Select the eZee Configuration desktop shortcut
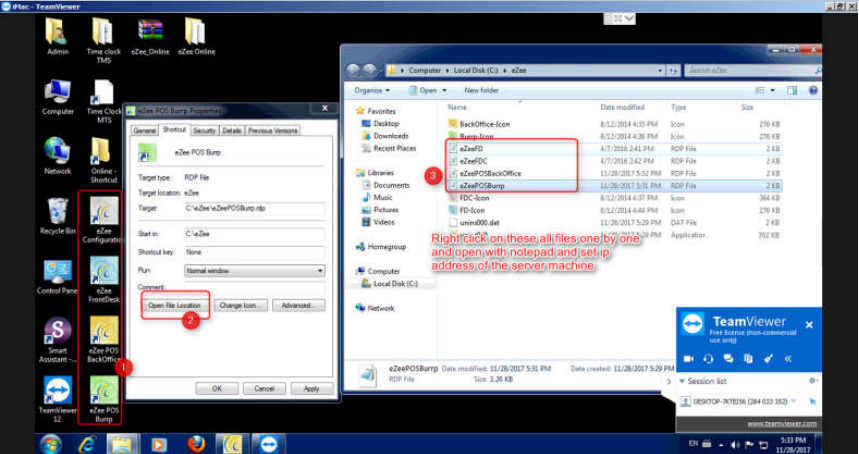 click(104, 220)
